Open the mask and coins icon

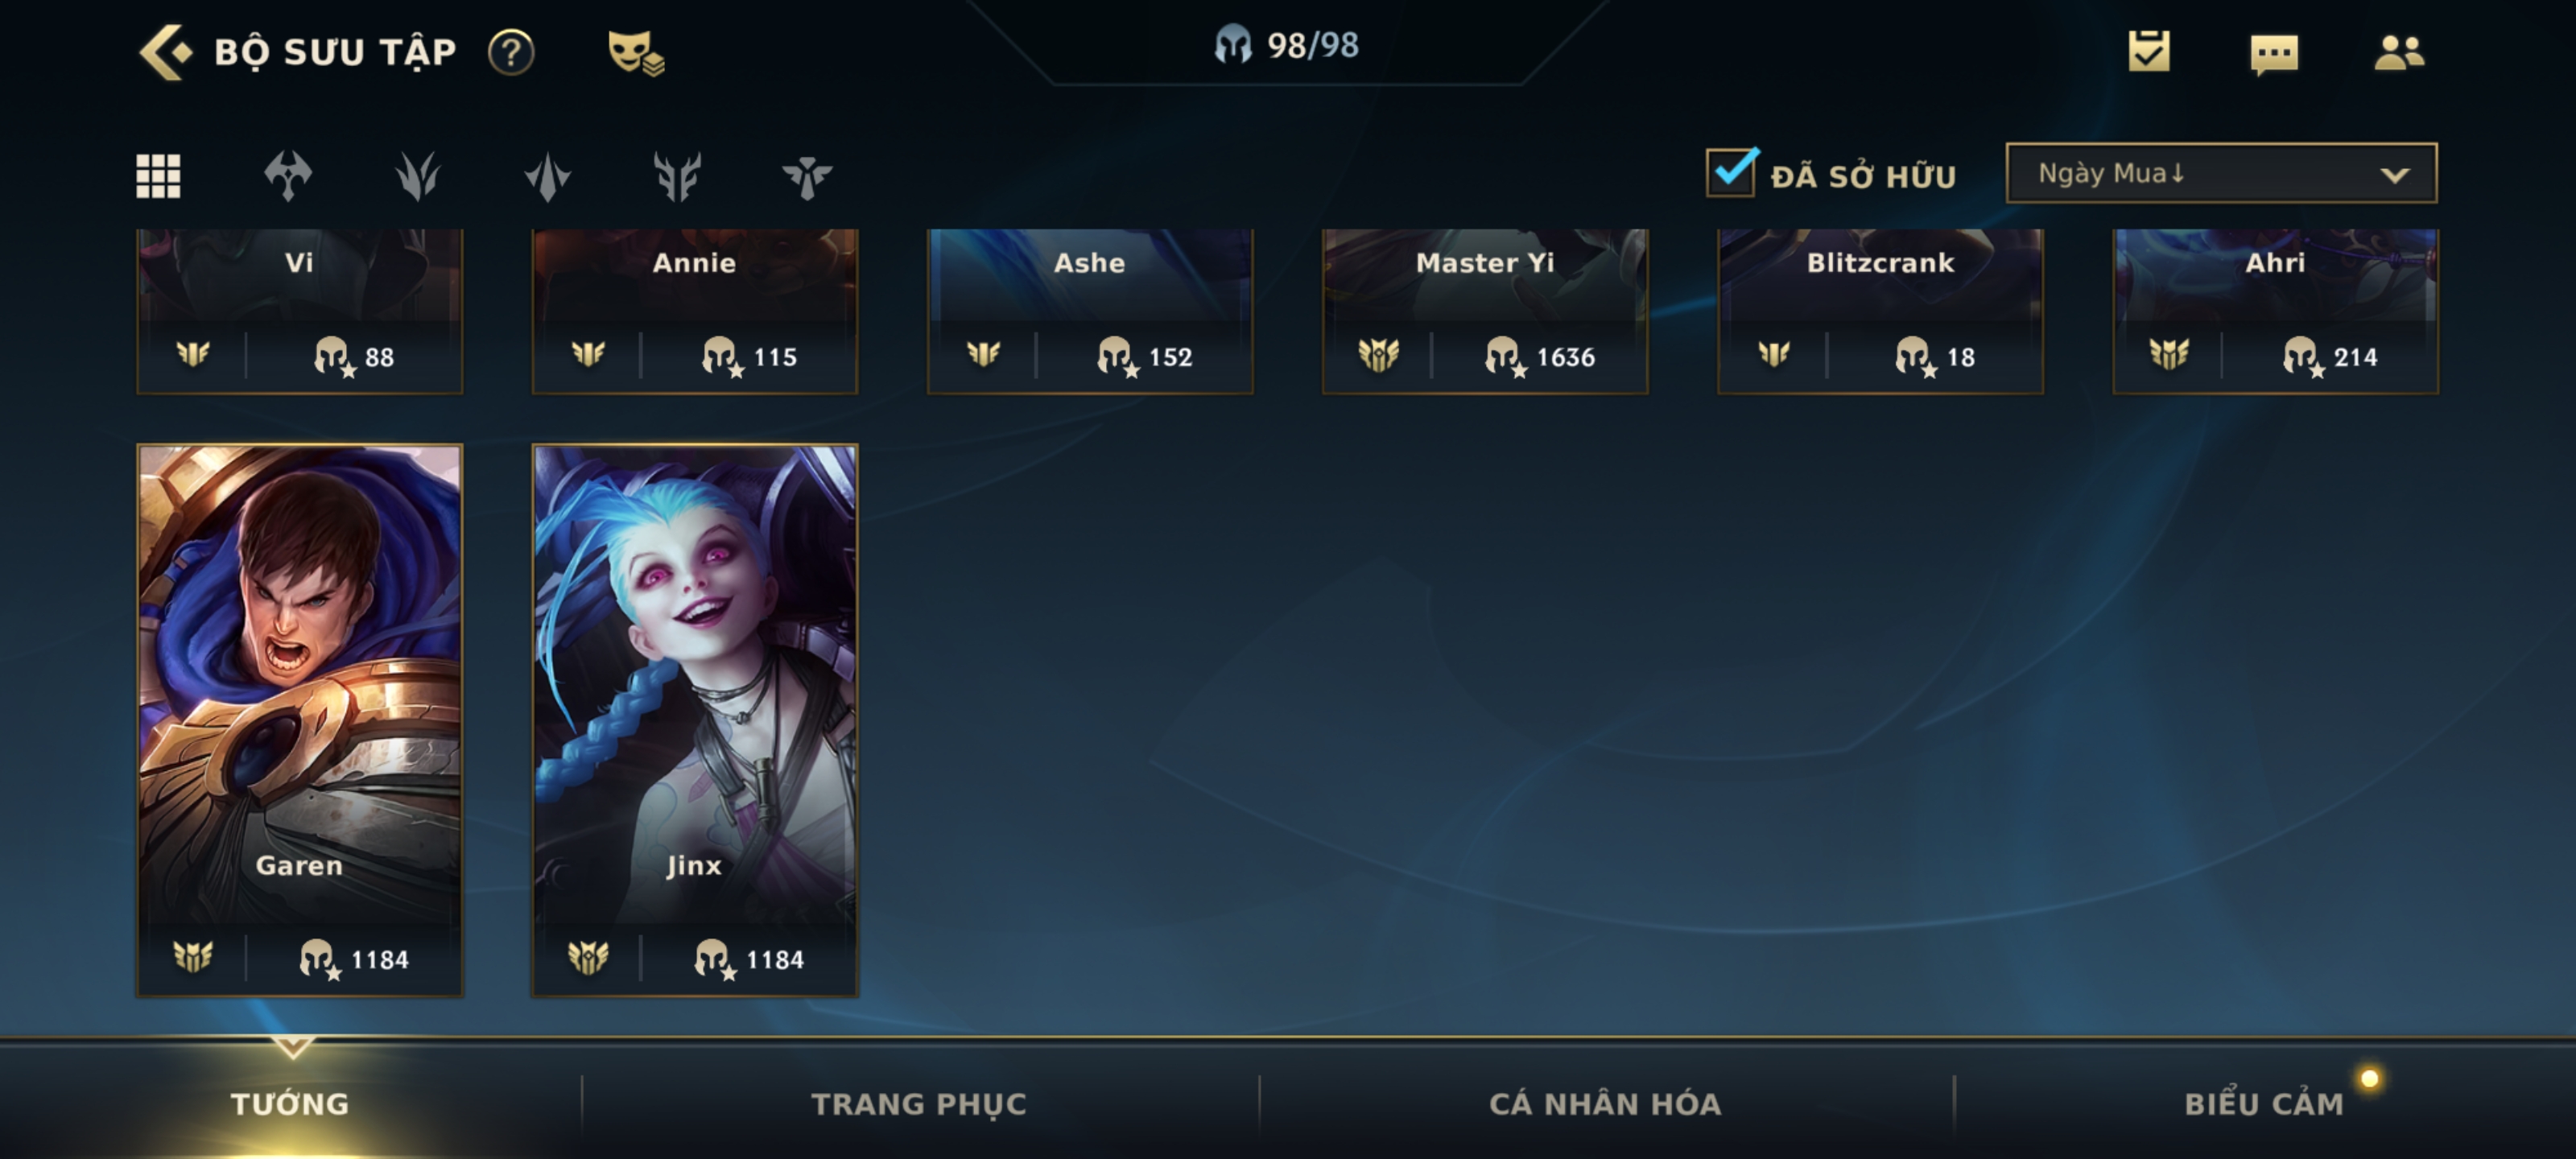(x=636, y=52)
